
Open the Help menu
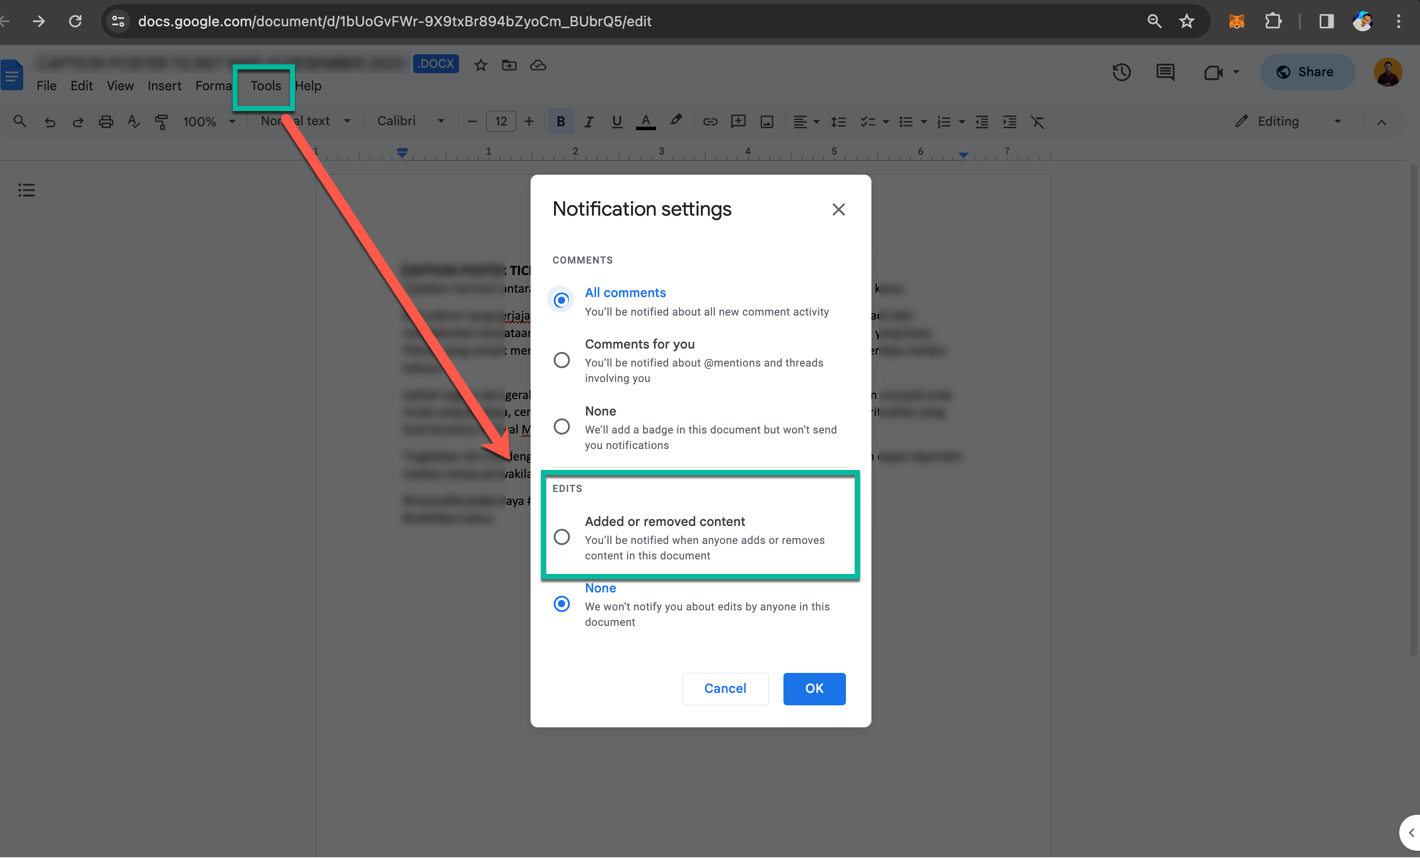coord(308,85)
